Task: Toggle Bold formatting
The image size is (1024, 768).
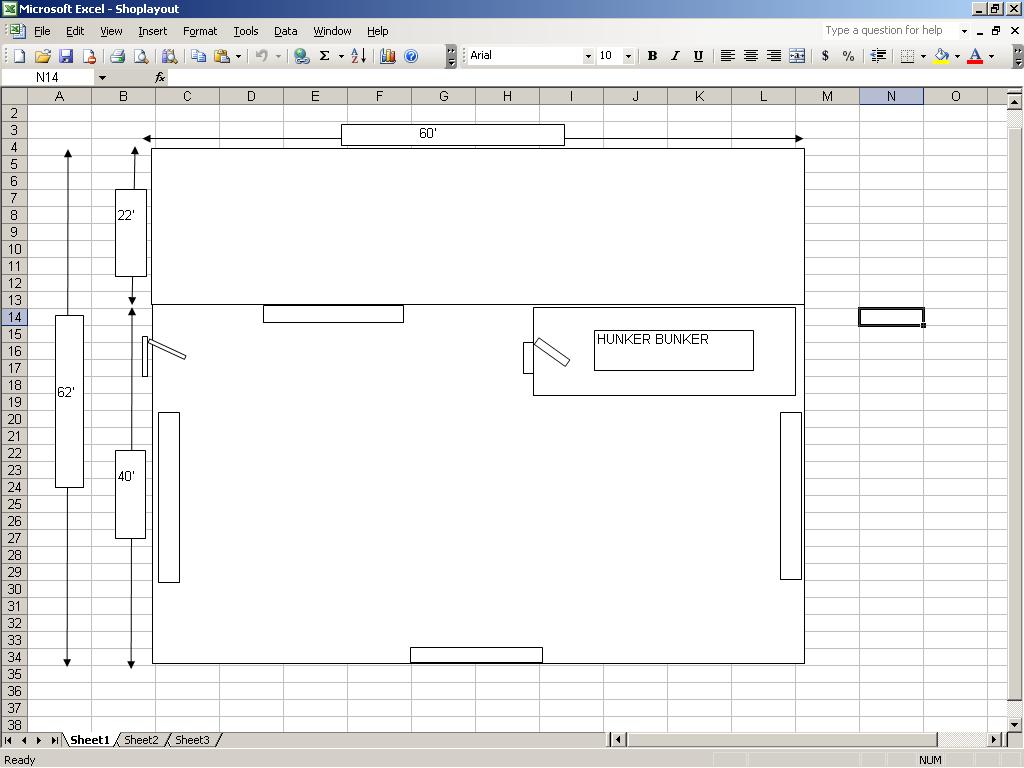Action: pos(652,56)
